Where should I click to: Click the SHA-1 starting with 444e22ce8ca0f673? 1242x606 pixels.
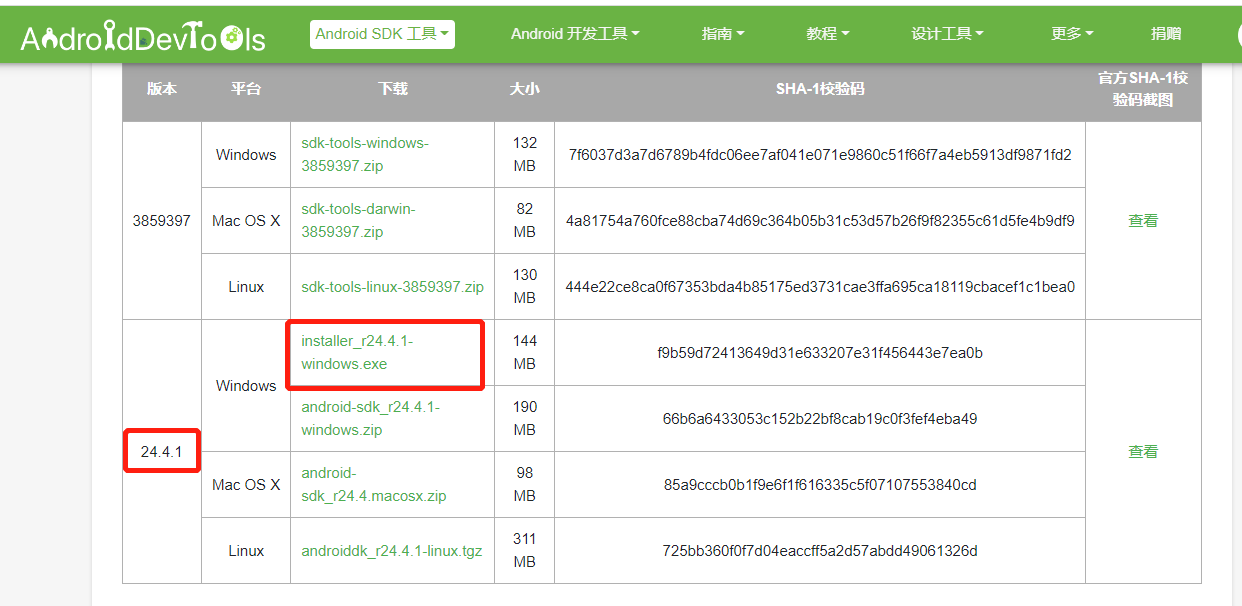820,287
